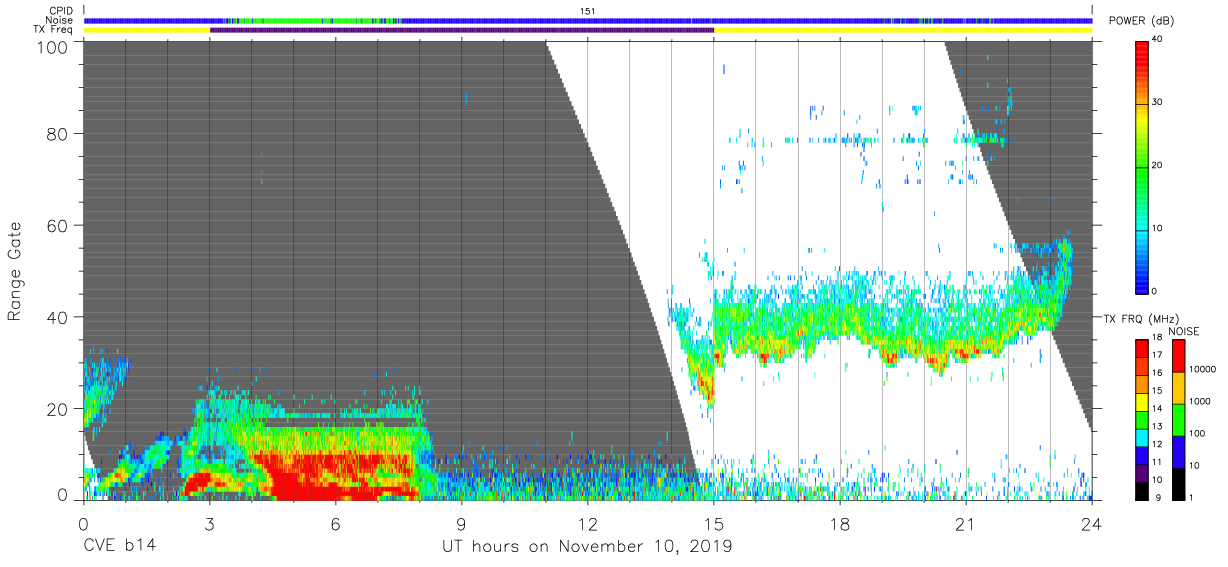Click the 'TX Freq' row label
The image size is (1228, 567).
coord(52,30)
